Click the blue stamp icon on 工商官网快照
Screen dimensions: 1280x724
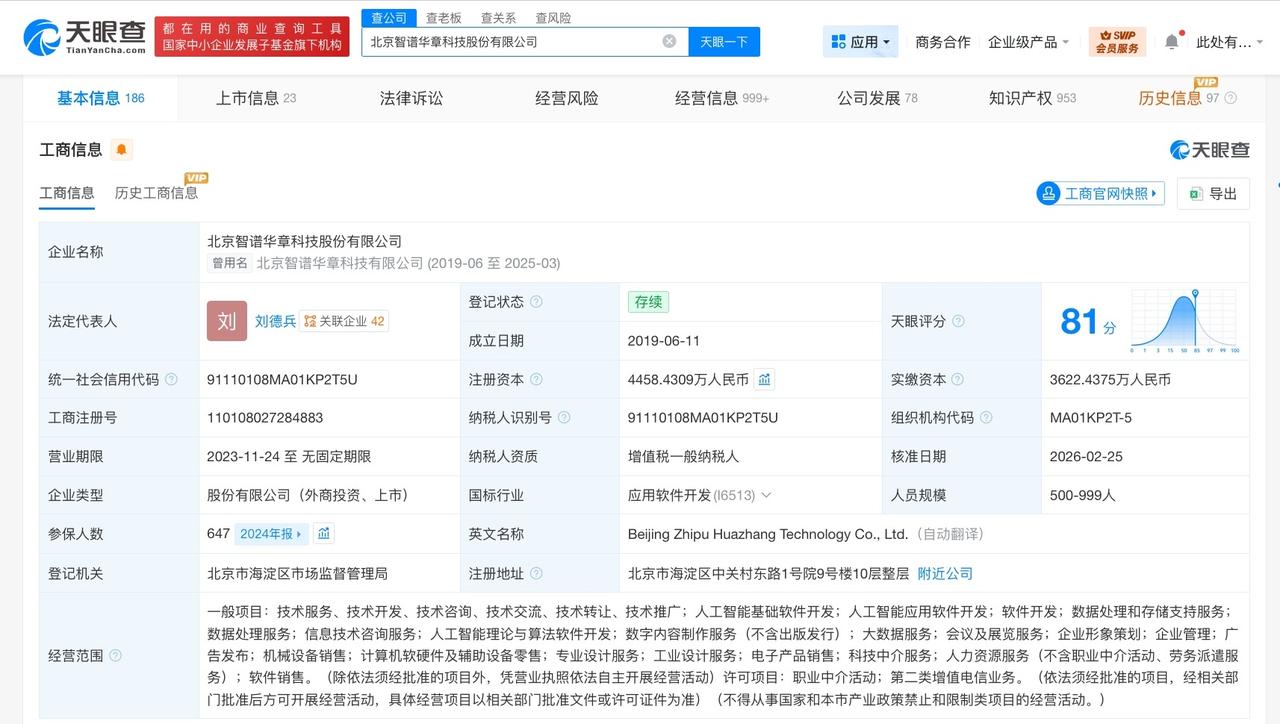(1048, 193)
